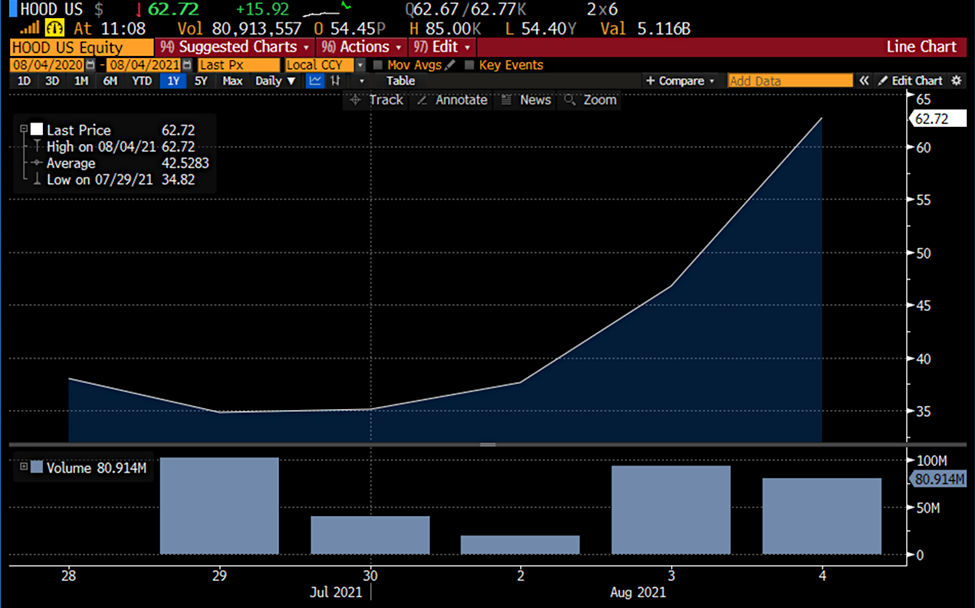Click the 62.72 price flag on axis
The width and height of the screenshot is (975, 608).
(x=938, y=119)
